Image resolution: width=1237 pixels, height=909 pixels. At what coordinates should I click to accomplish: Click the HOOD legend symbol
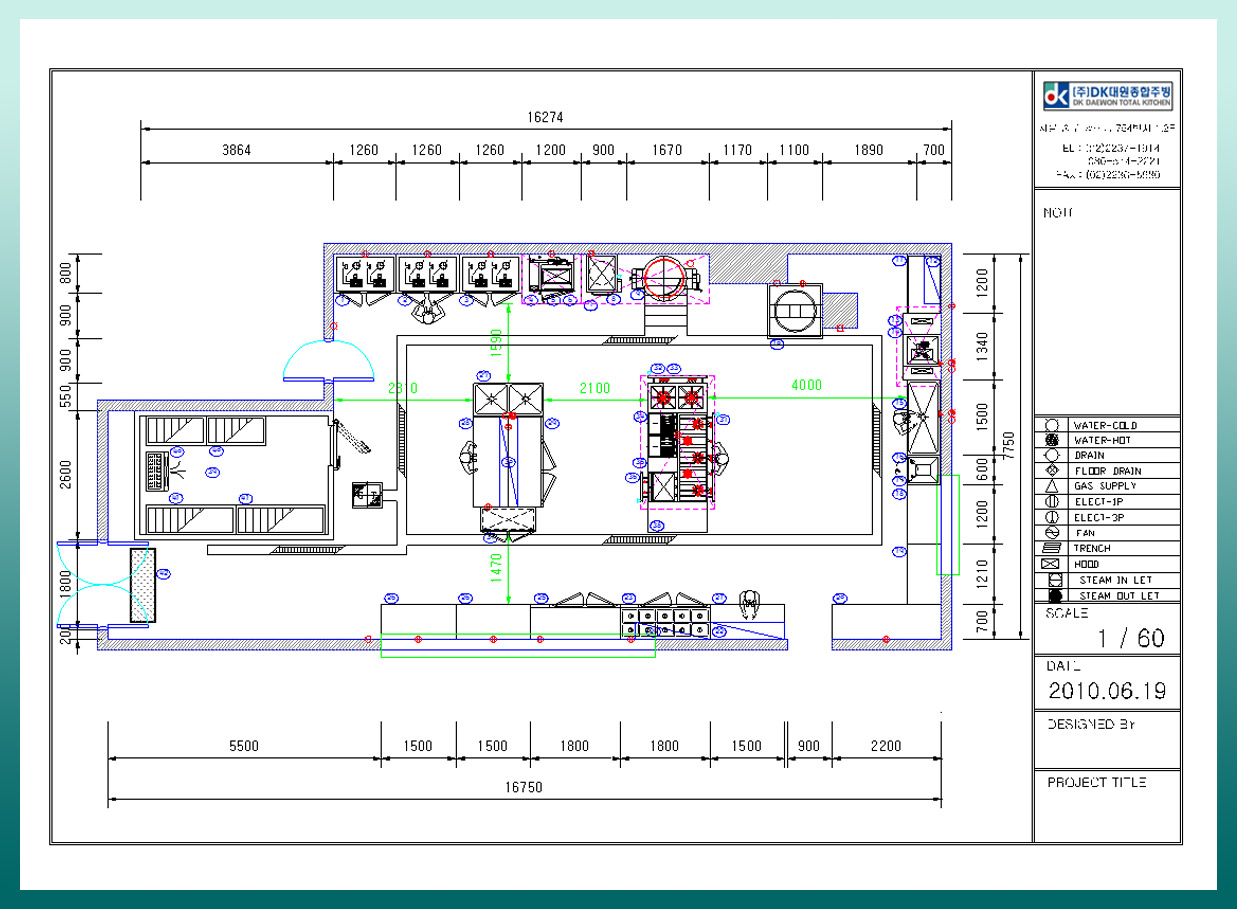point(1051,564)
